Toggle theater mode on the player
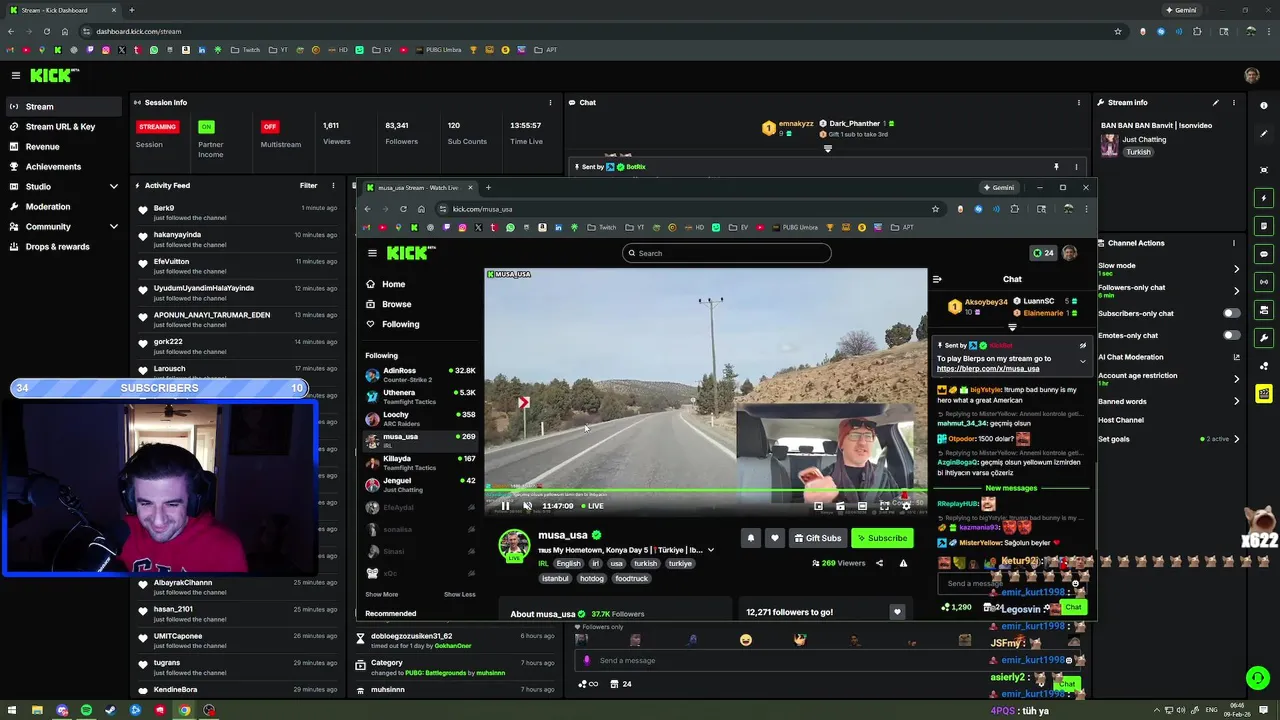1280x720 pixels. coord(862,506)
